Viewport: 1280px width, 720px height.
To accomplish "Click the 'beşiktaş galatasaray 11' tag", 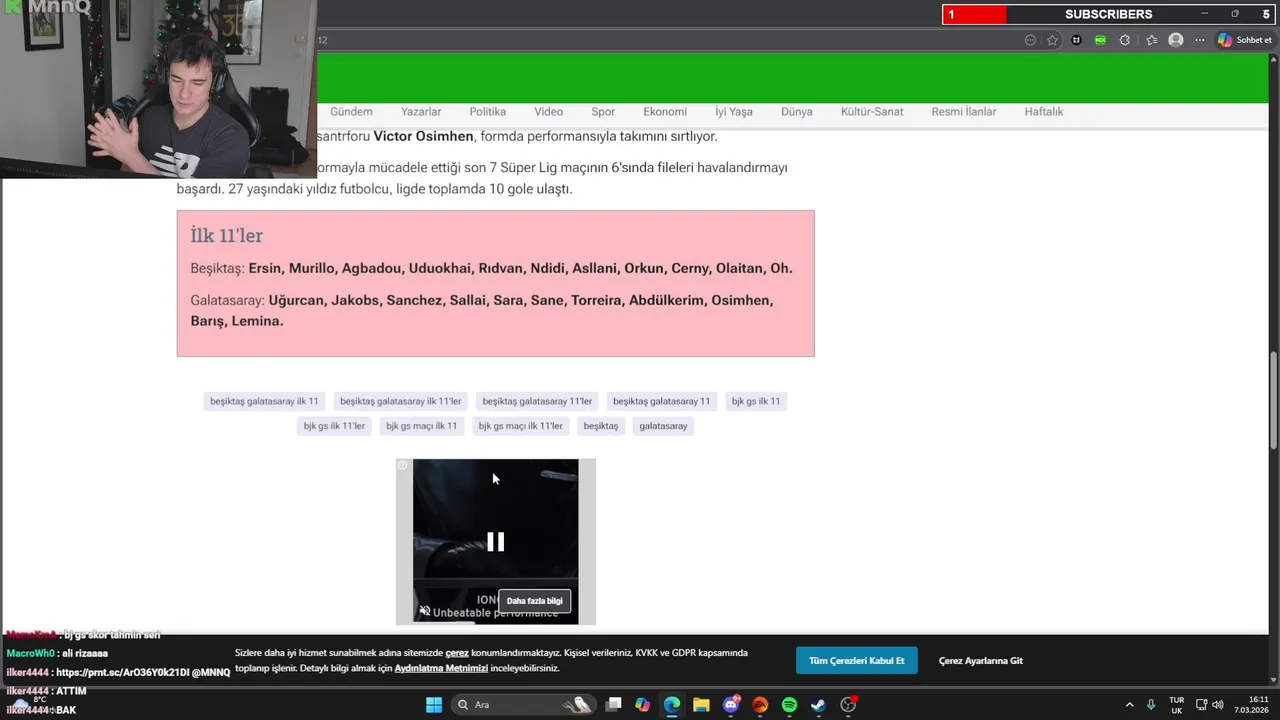I will tap(662, 401).
